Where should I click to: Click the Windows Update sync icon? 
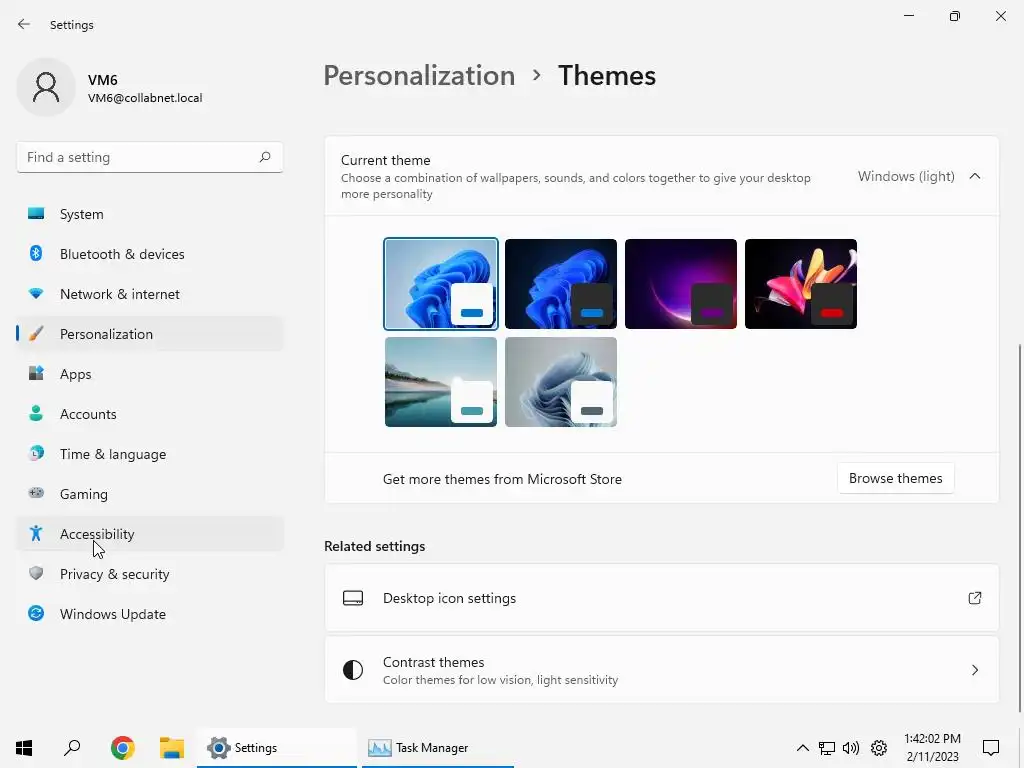36,613
